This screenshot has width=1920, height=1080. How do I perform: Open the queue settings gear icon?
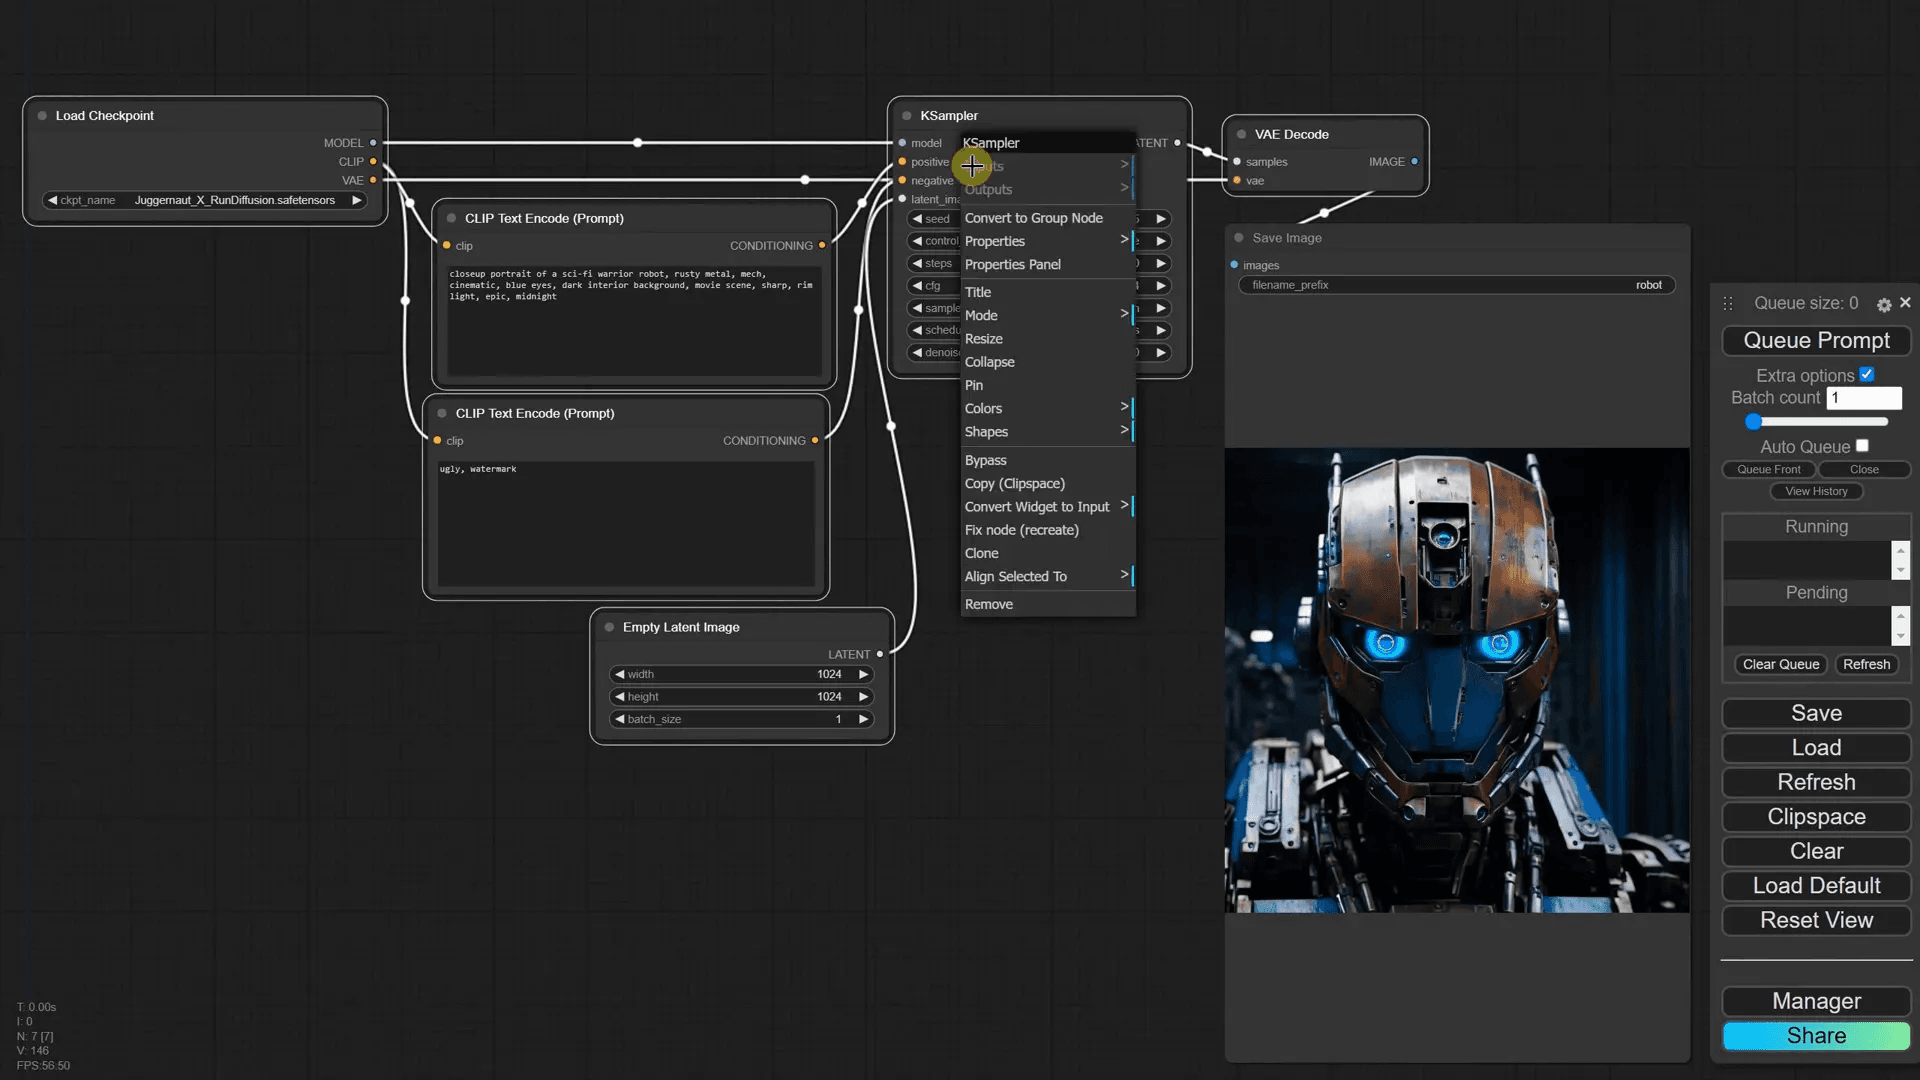(1884, 304)
